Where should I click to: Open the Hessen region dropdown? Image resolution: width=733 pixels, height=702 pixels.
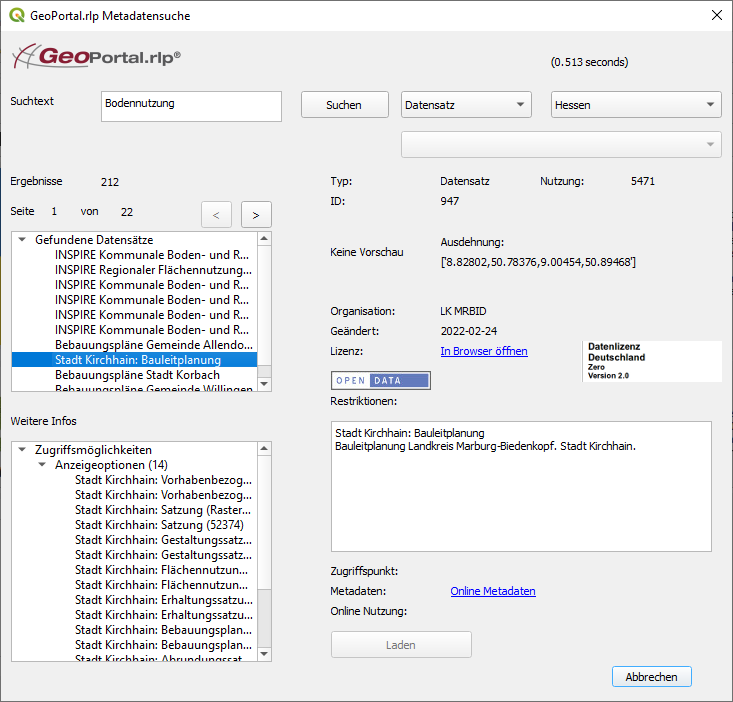[x=636, y=105]
